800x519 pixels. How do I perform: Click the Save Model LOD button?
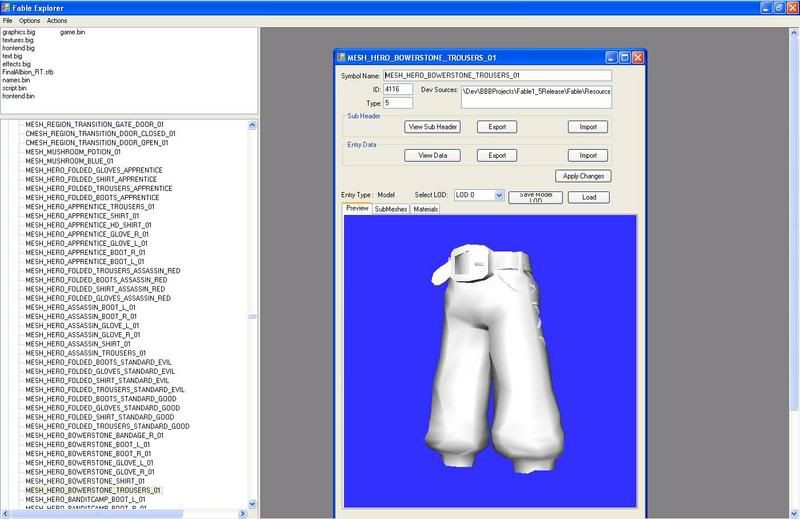[536, 197]
